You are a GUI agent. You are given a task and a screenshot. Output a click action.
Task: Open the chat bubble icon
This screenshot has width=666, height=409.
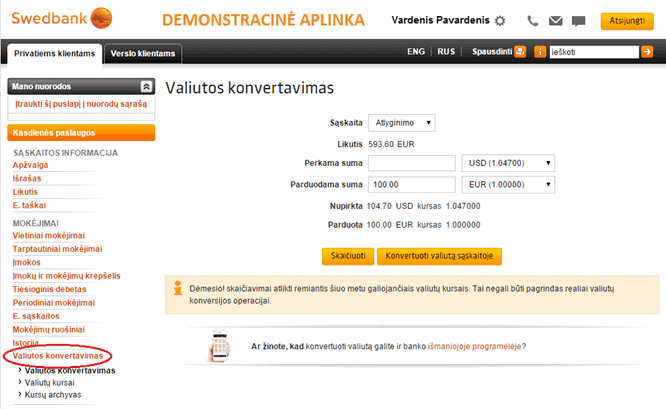[x=579, y=21]
